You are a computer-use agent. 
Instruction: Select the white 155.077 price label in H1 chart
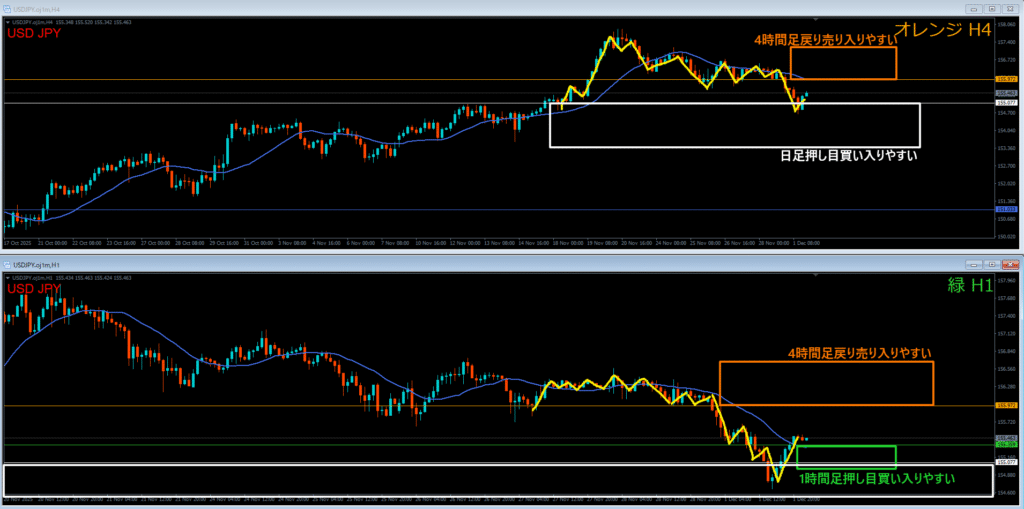[x=1004, y=461]
